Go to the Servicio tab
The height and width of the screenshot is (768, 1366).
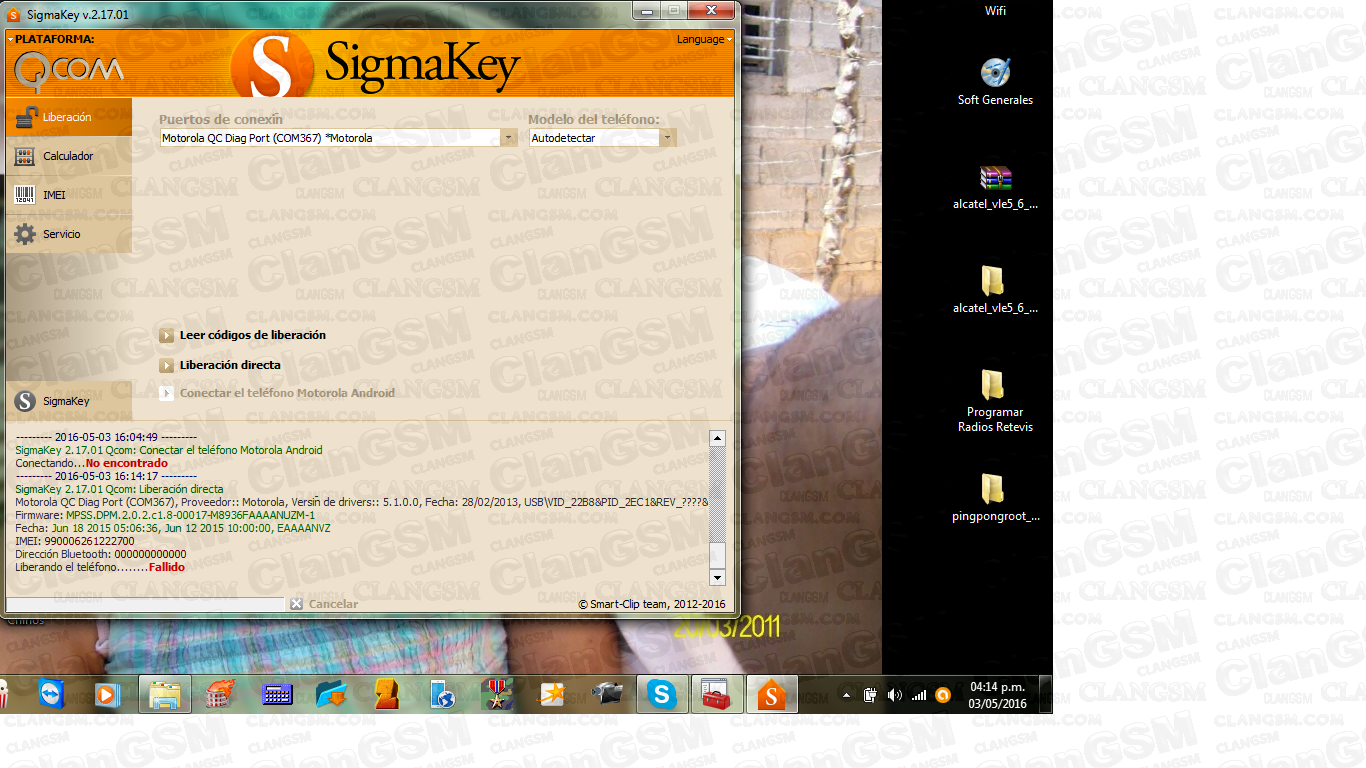[68, 234]
